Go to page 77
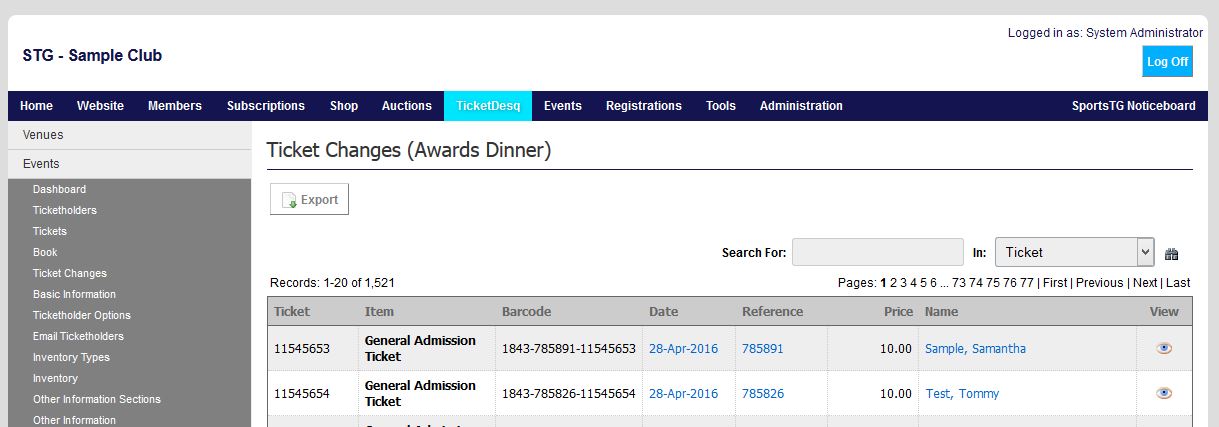1219x427 pixels. pos(1027,283)
